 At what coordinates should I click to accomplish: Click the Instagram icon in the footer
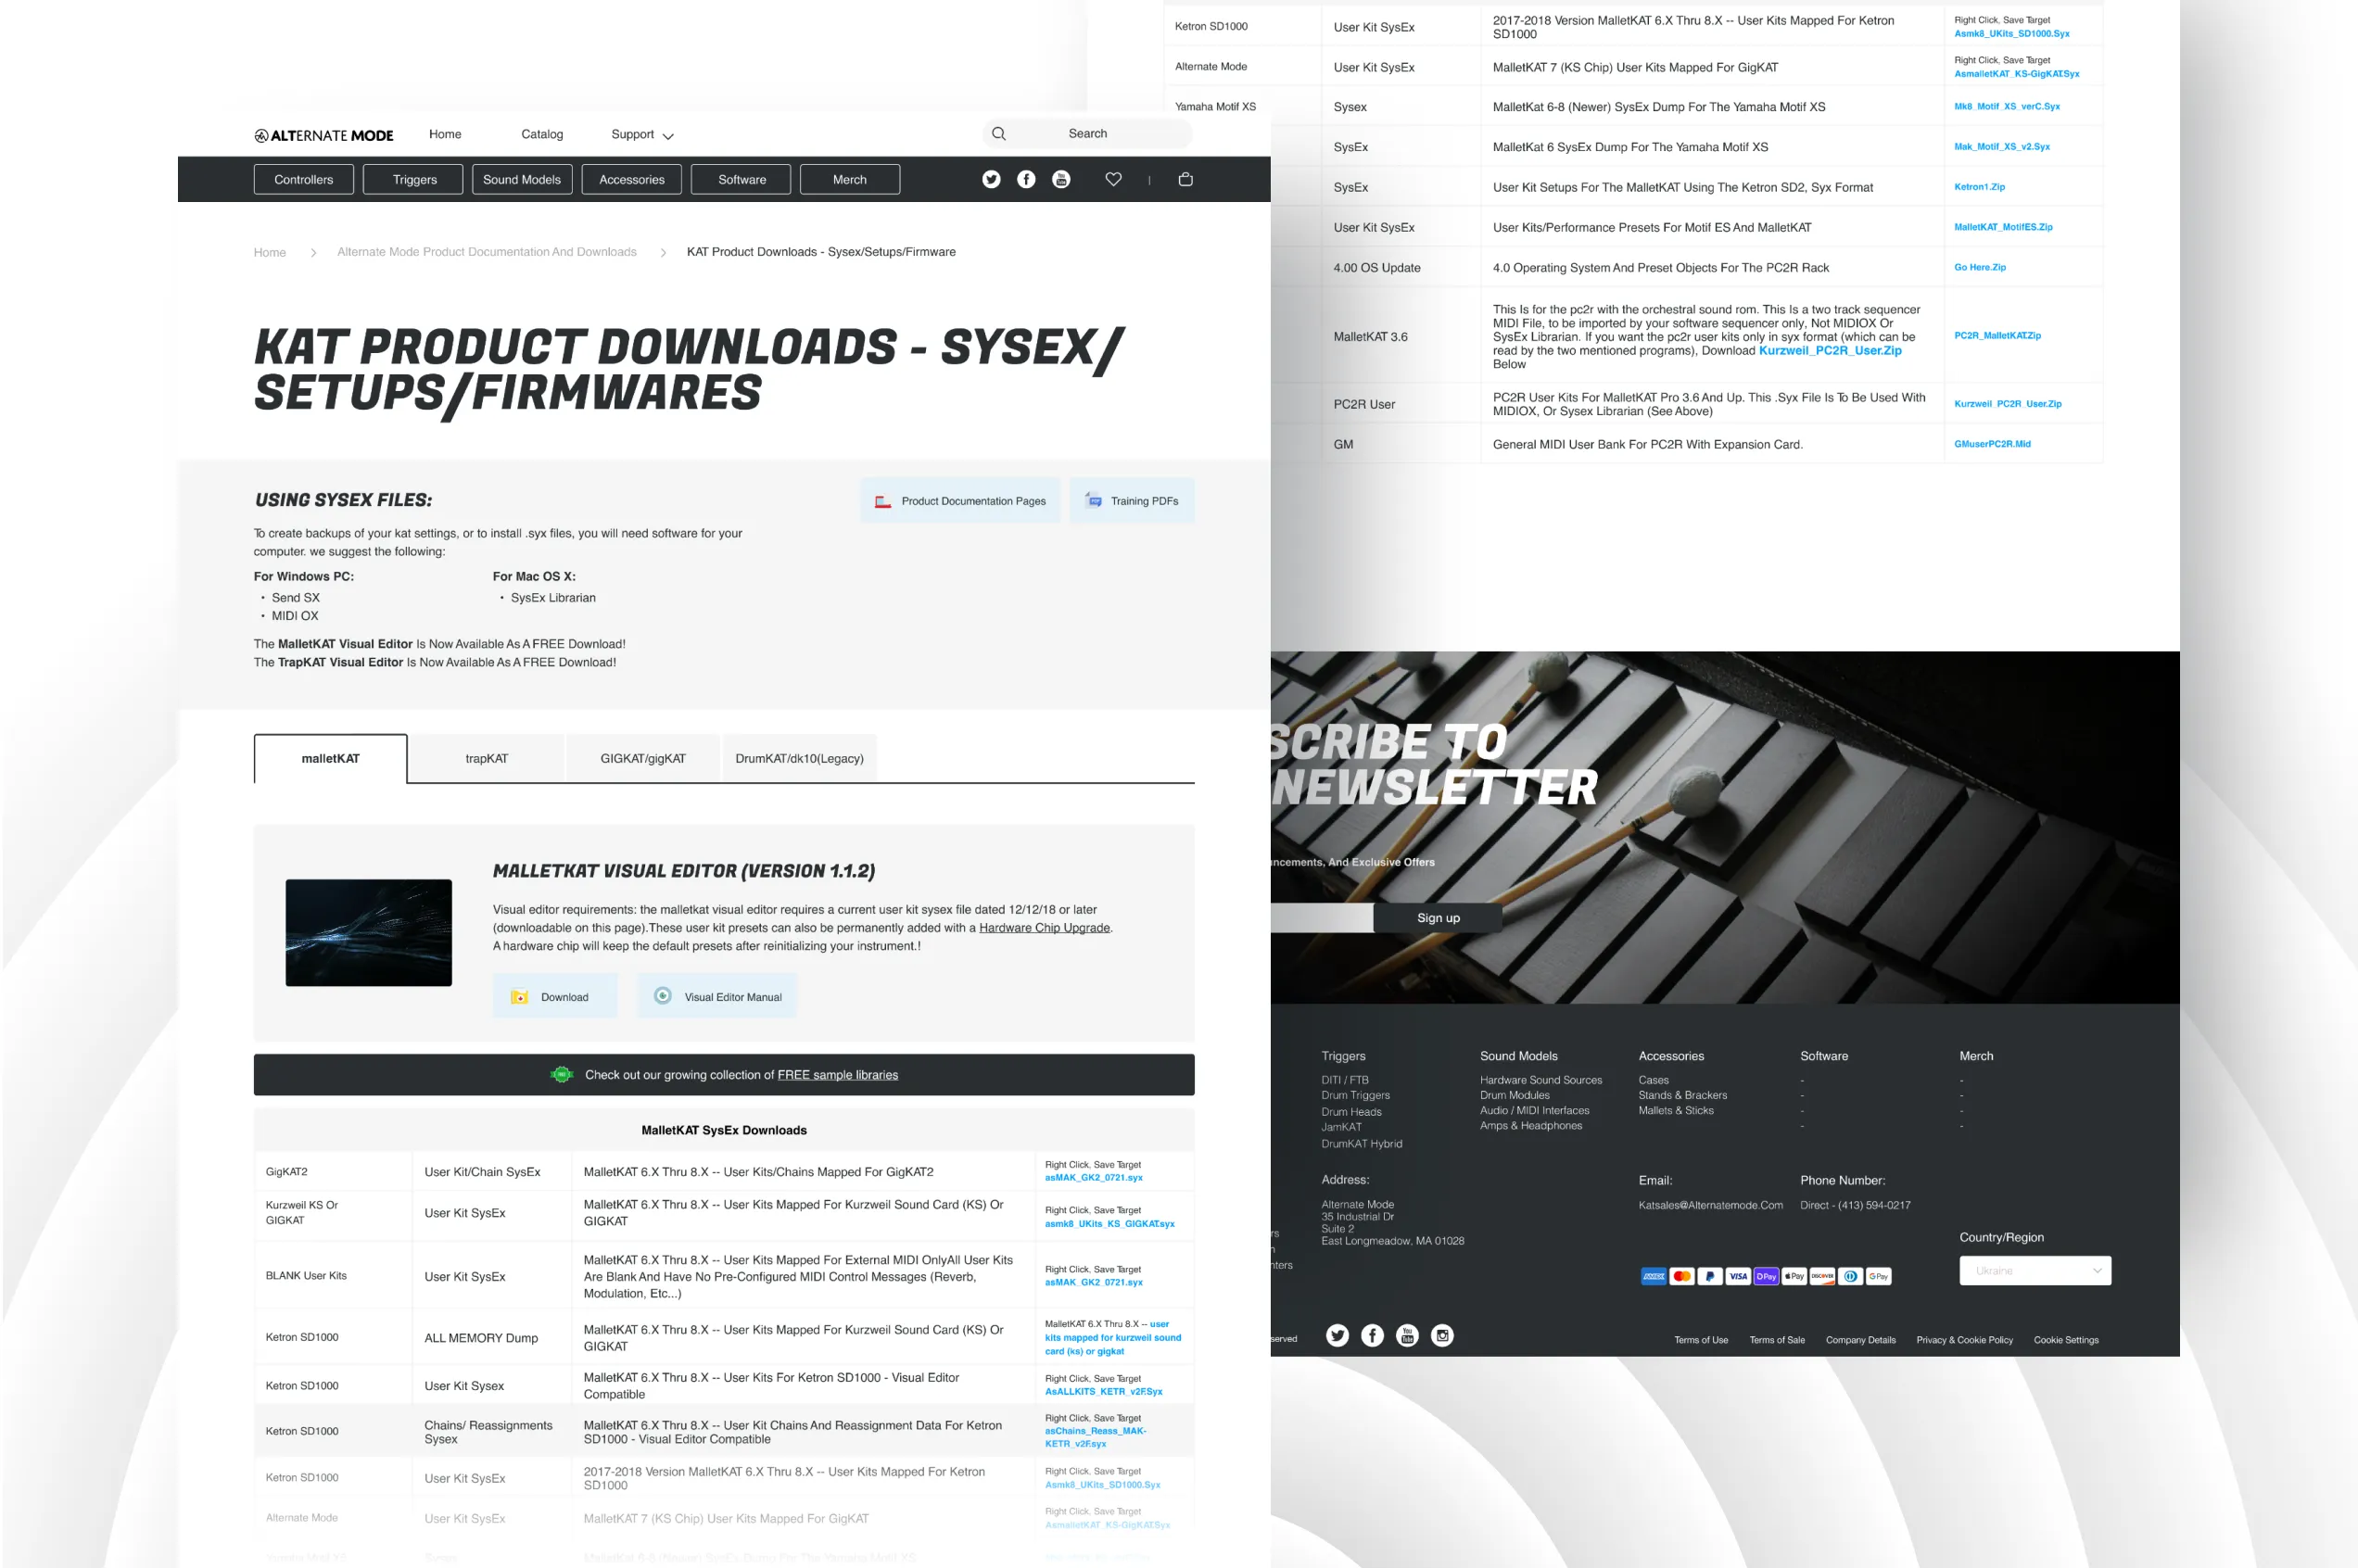(1441, 1335)
